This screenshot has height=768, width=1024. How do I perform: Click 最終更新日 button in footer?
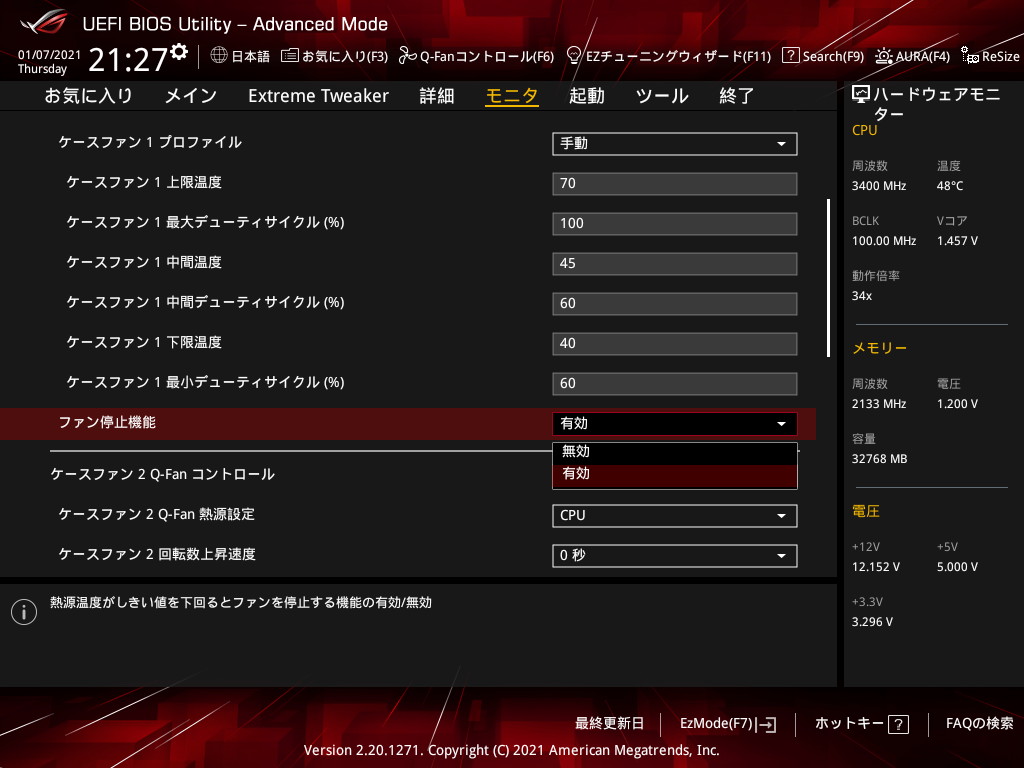coord(609,724)
